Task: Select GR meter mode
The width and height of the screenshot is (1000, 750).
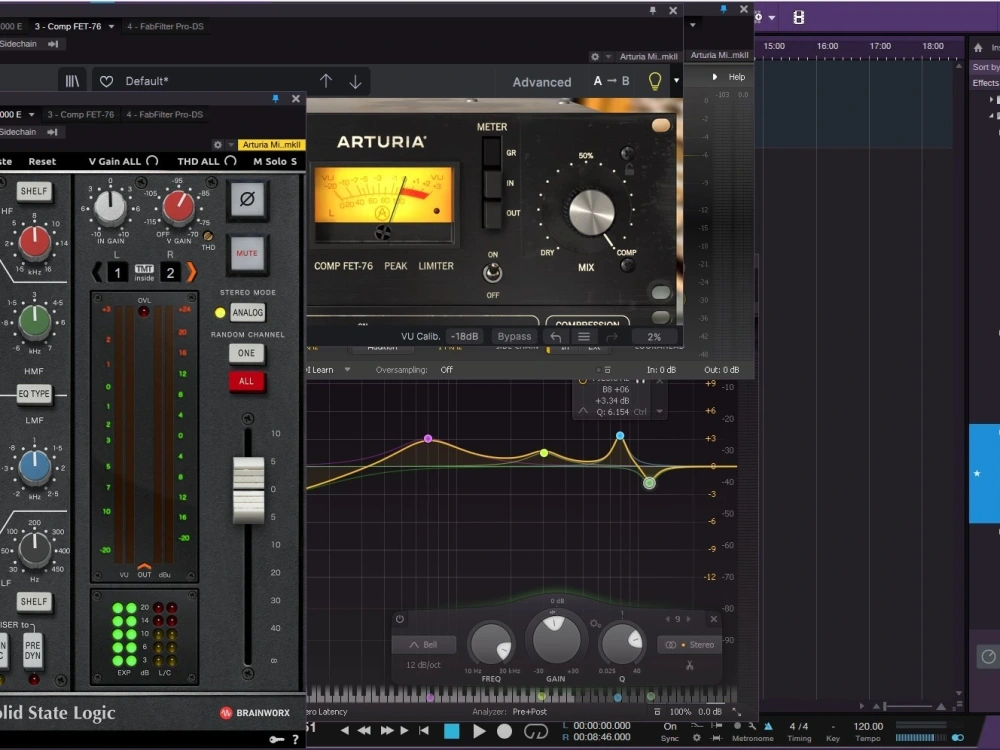Action: click(492, 153)
